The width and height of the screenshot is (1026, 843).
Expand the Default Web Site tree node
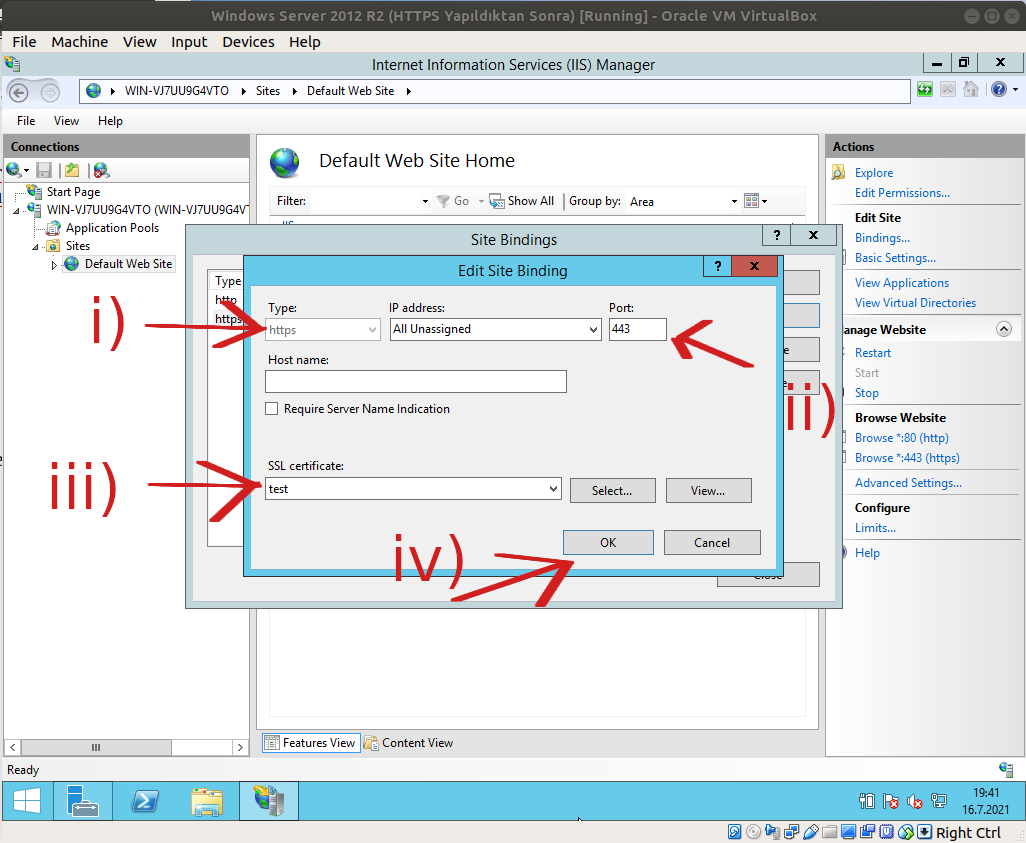(54, 265)
